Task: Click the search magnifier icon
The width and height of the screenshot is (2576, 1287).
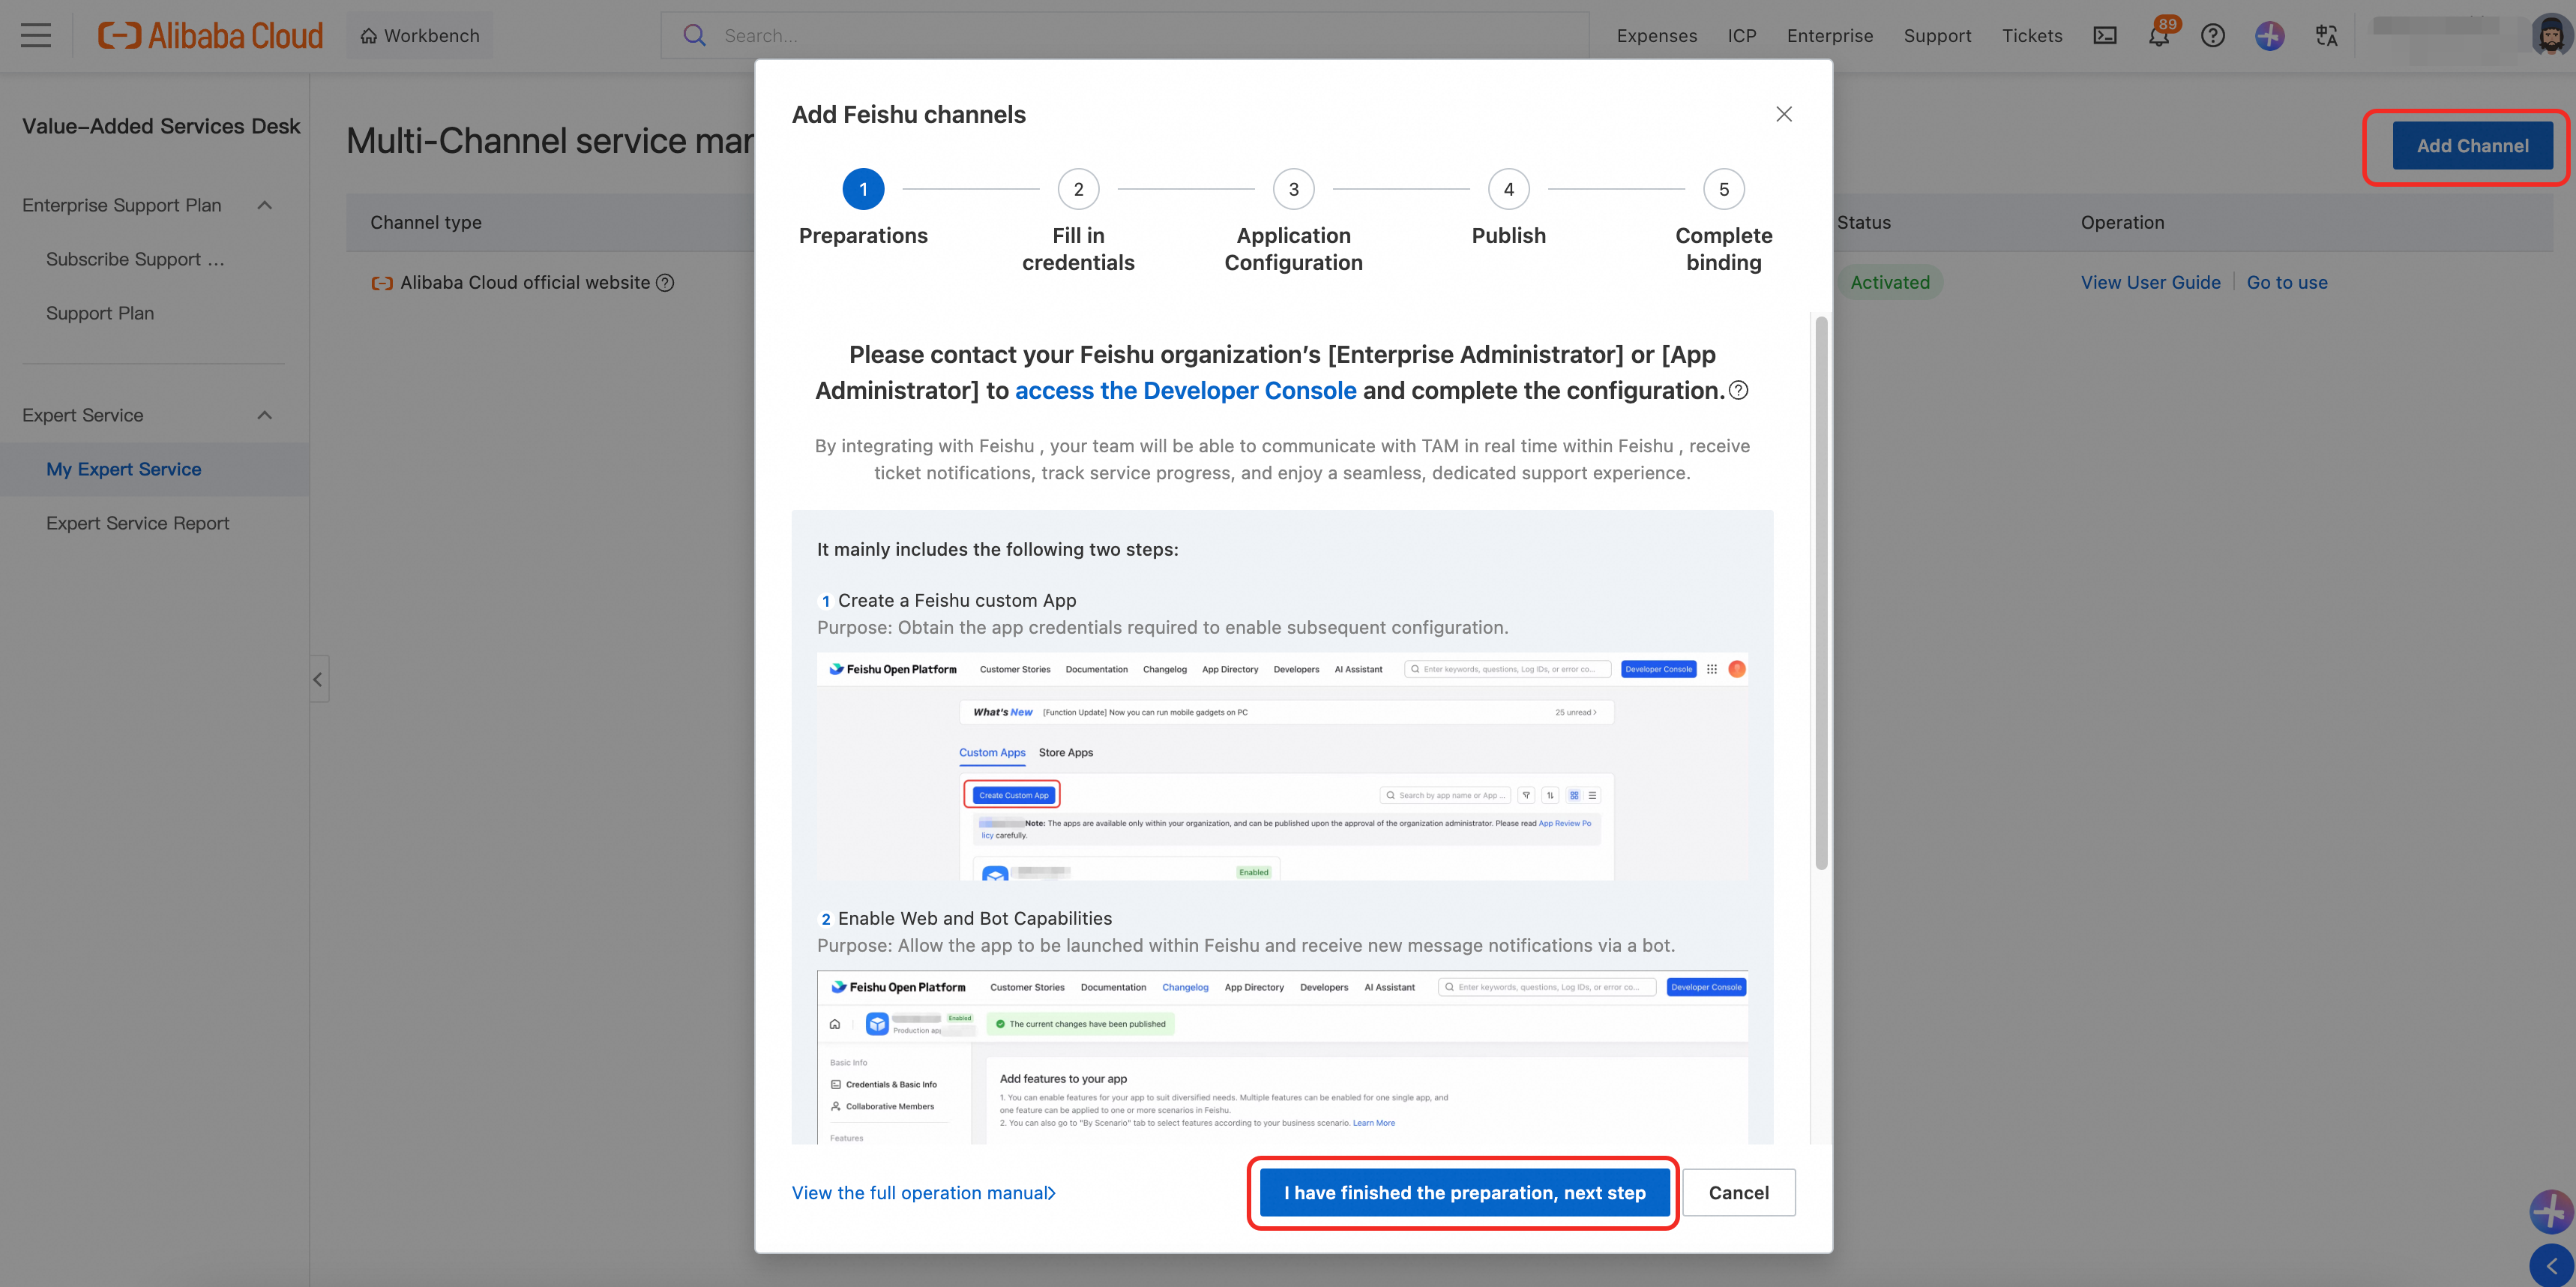Action: (694, 36)
